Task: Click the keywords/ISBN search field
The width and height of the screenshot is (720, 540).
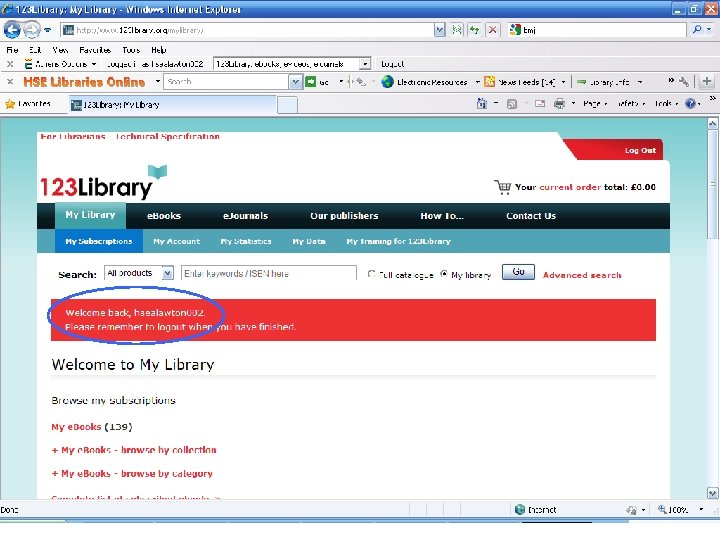Action: click(x=269, y=273)
